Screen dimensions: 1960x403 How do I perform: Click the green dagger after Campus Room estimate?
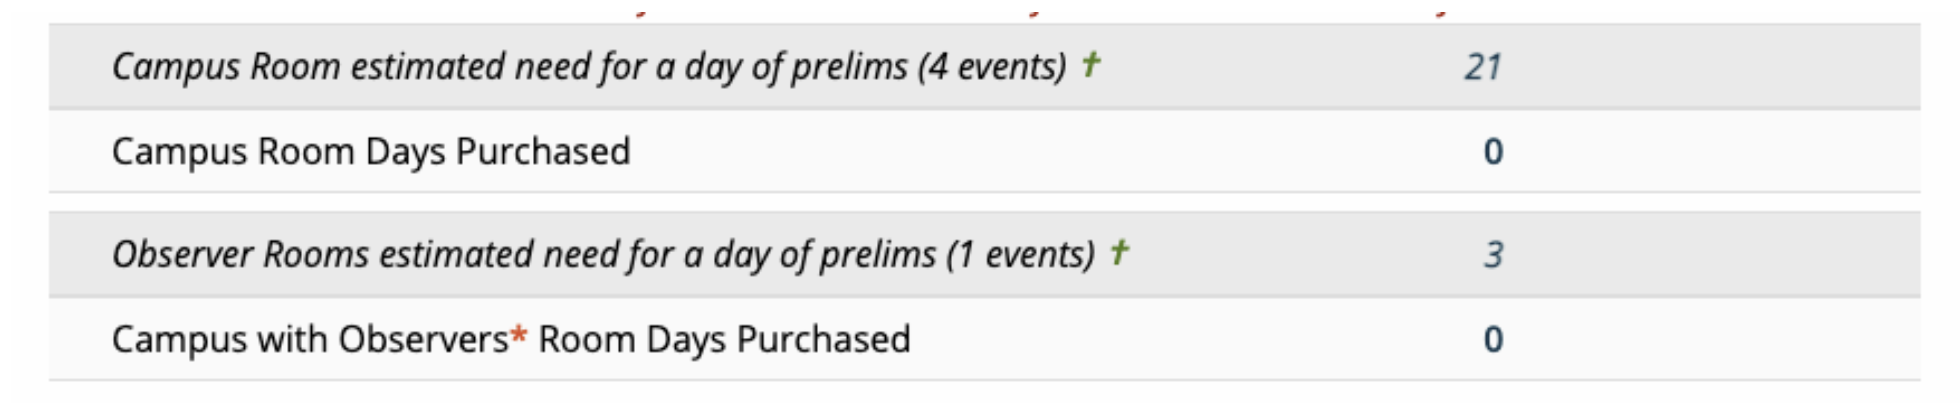[1091, 65]
